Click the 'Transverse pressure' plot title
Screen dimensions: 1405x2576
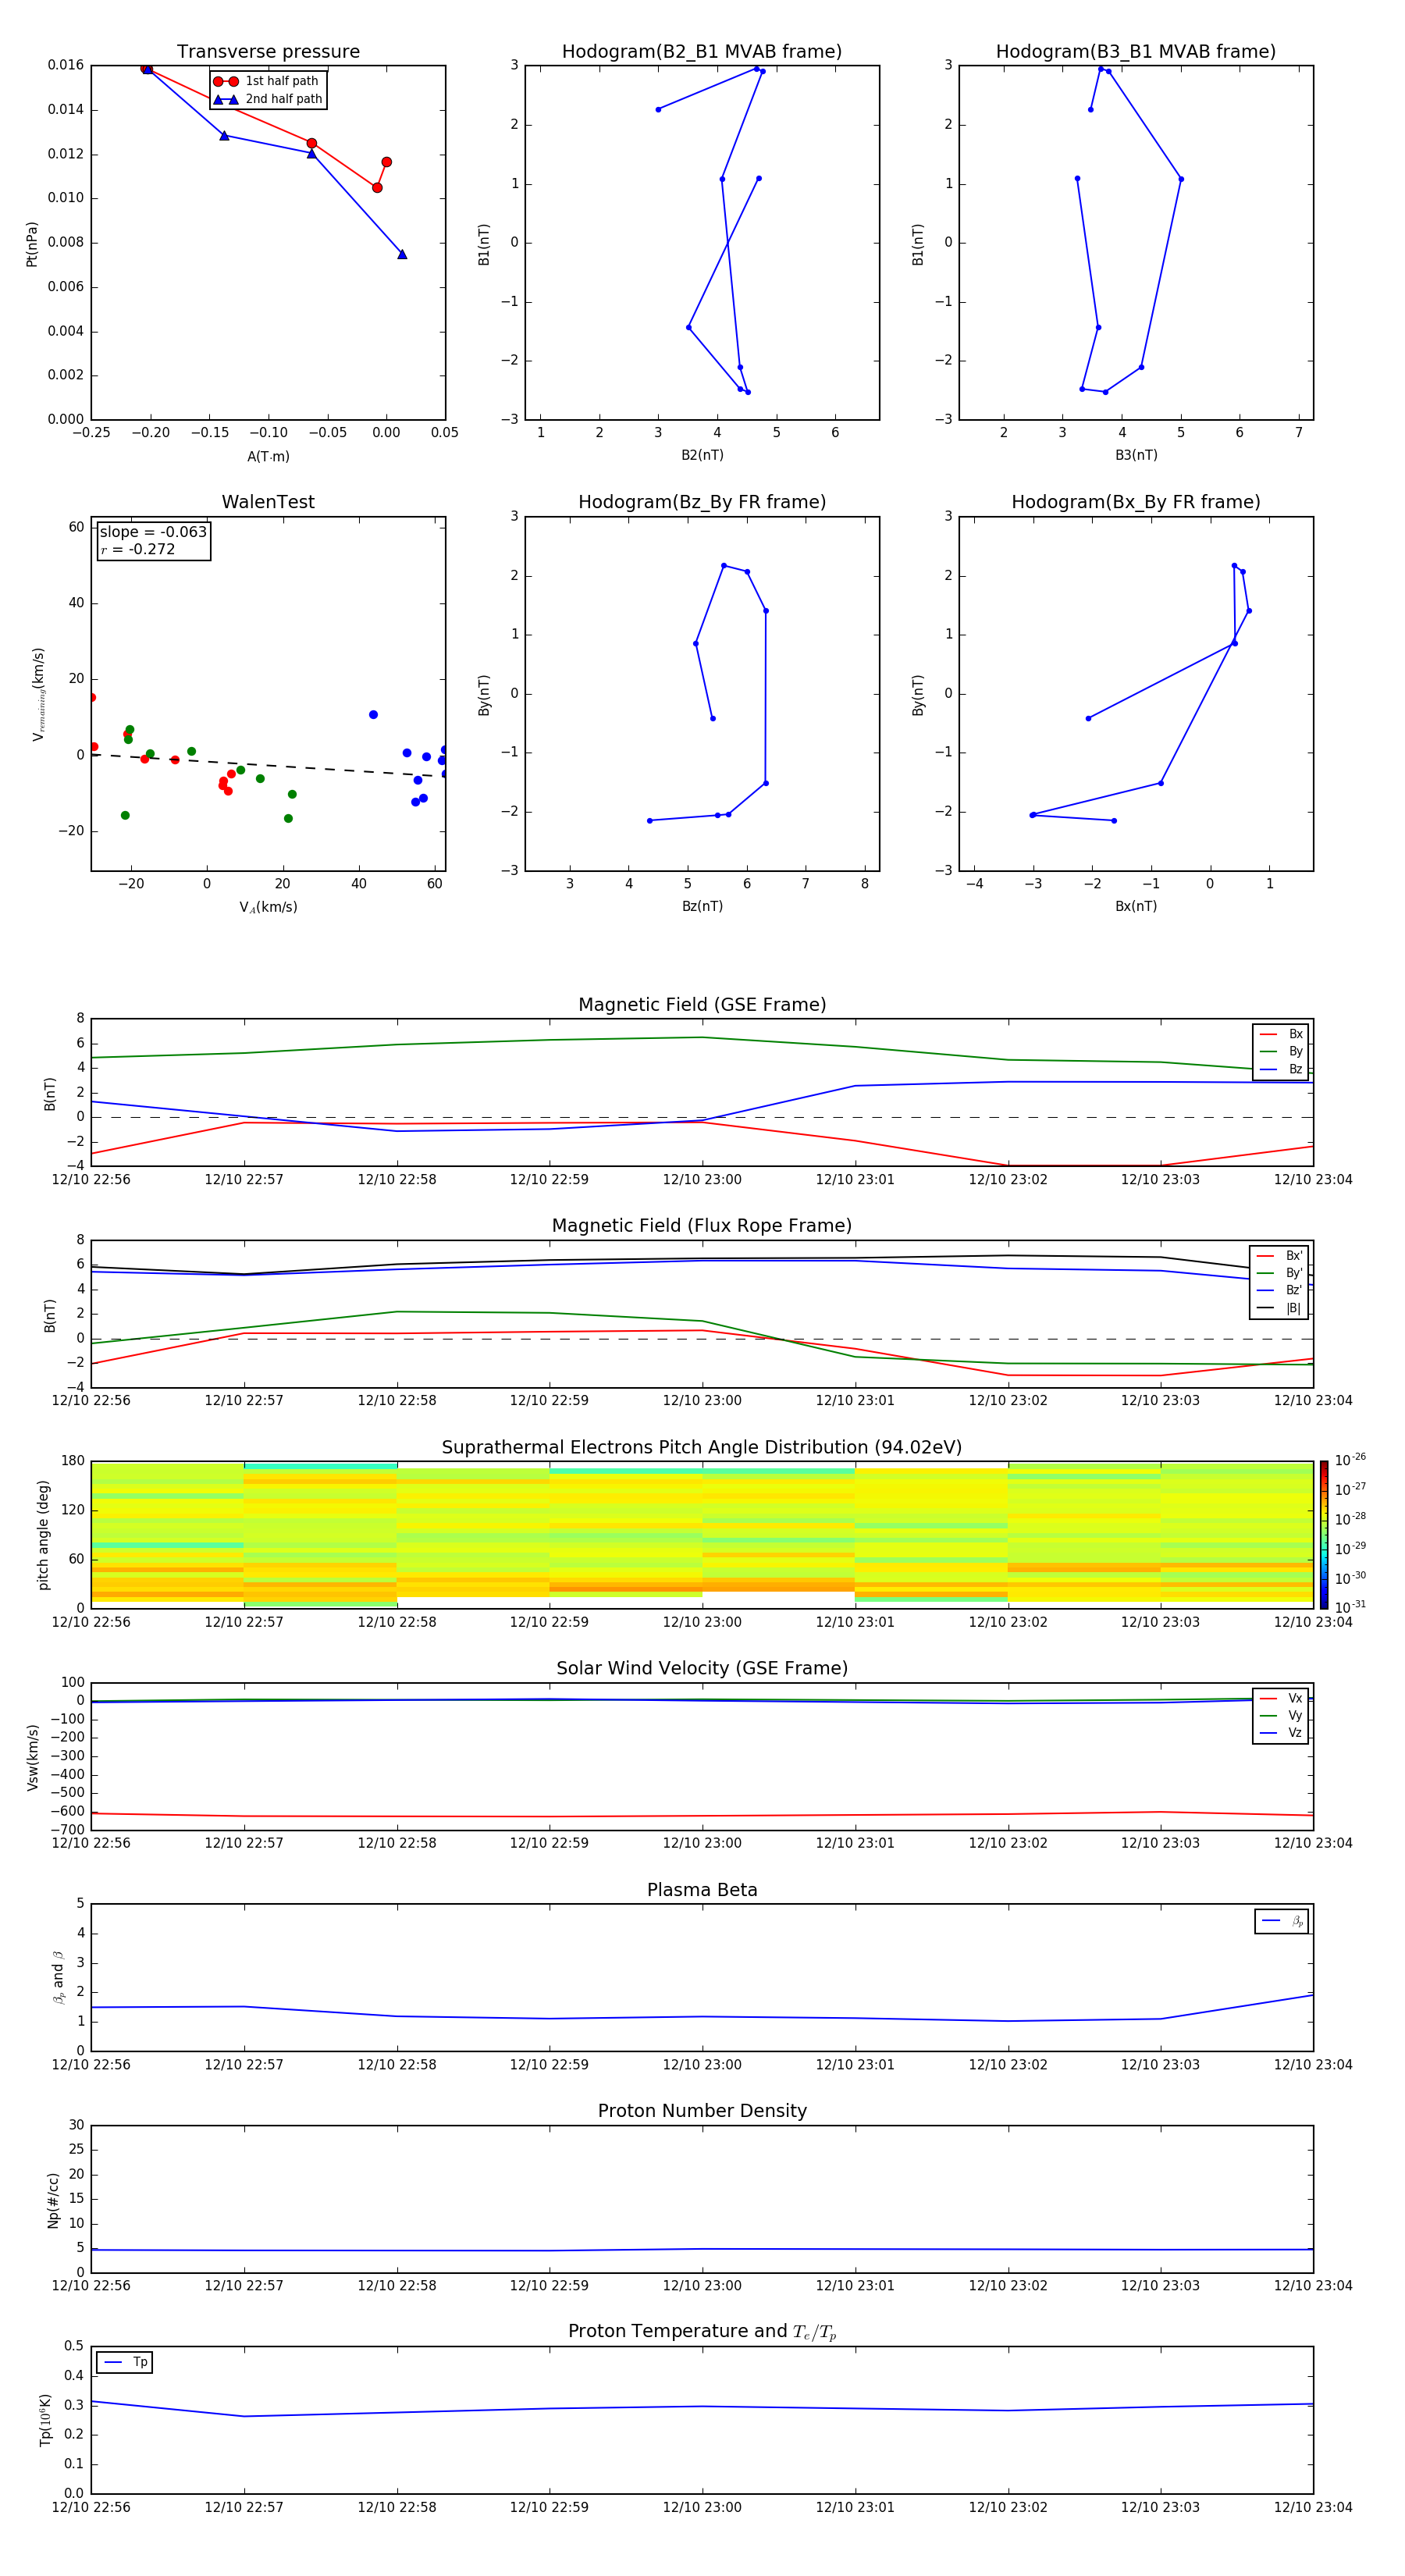coord(268,52)
